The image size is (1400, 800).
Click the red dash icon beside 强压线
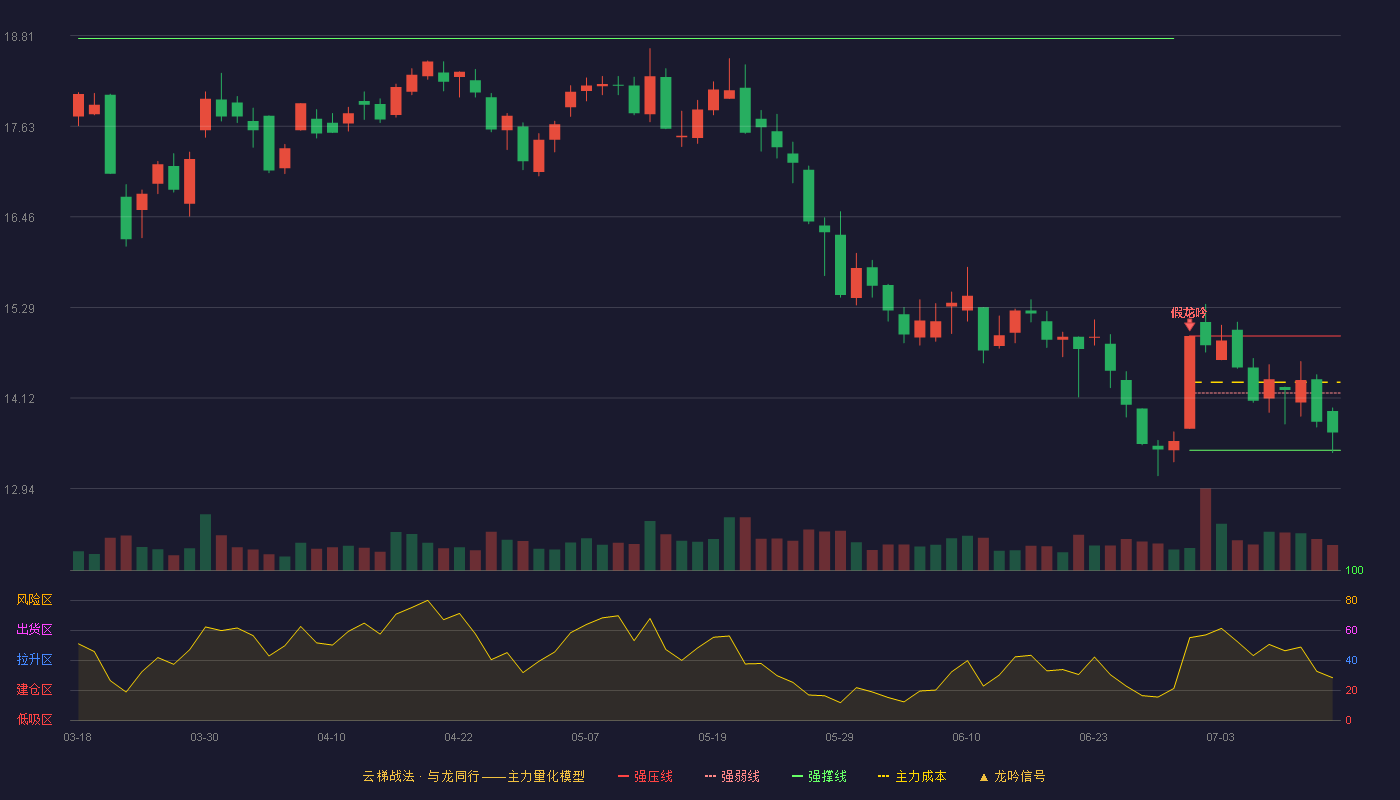[x=623, y=777]
